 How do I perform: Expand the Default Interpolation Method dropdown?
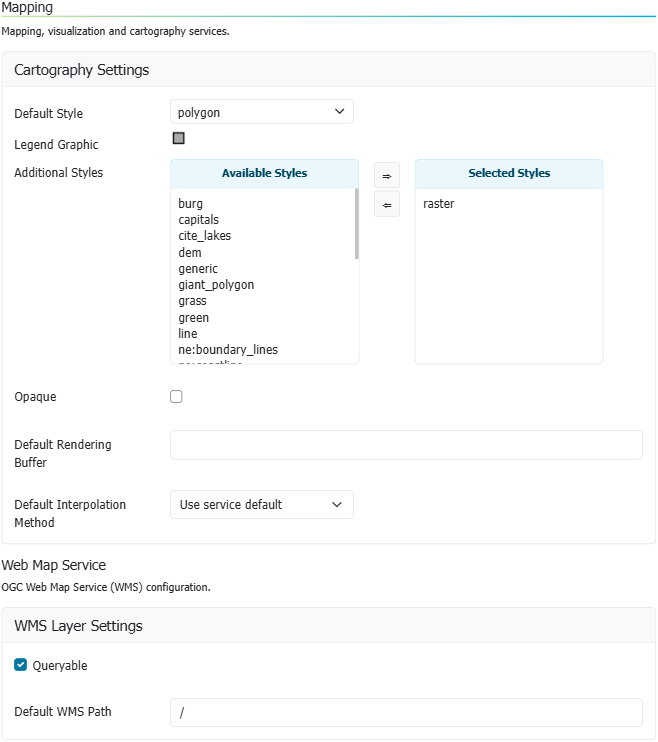(261, 505)
